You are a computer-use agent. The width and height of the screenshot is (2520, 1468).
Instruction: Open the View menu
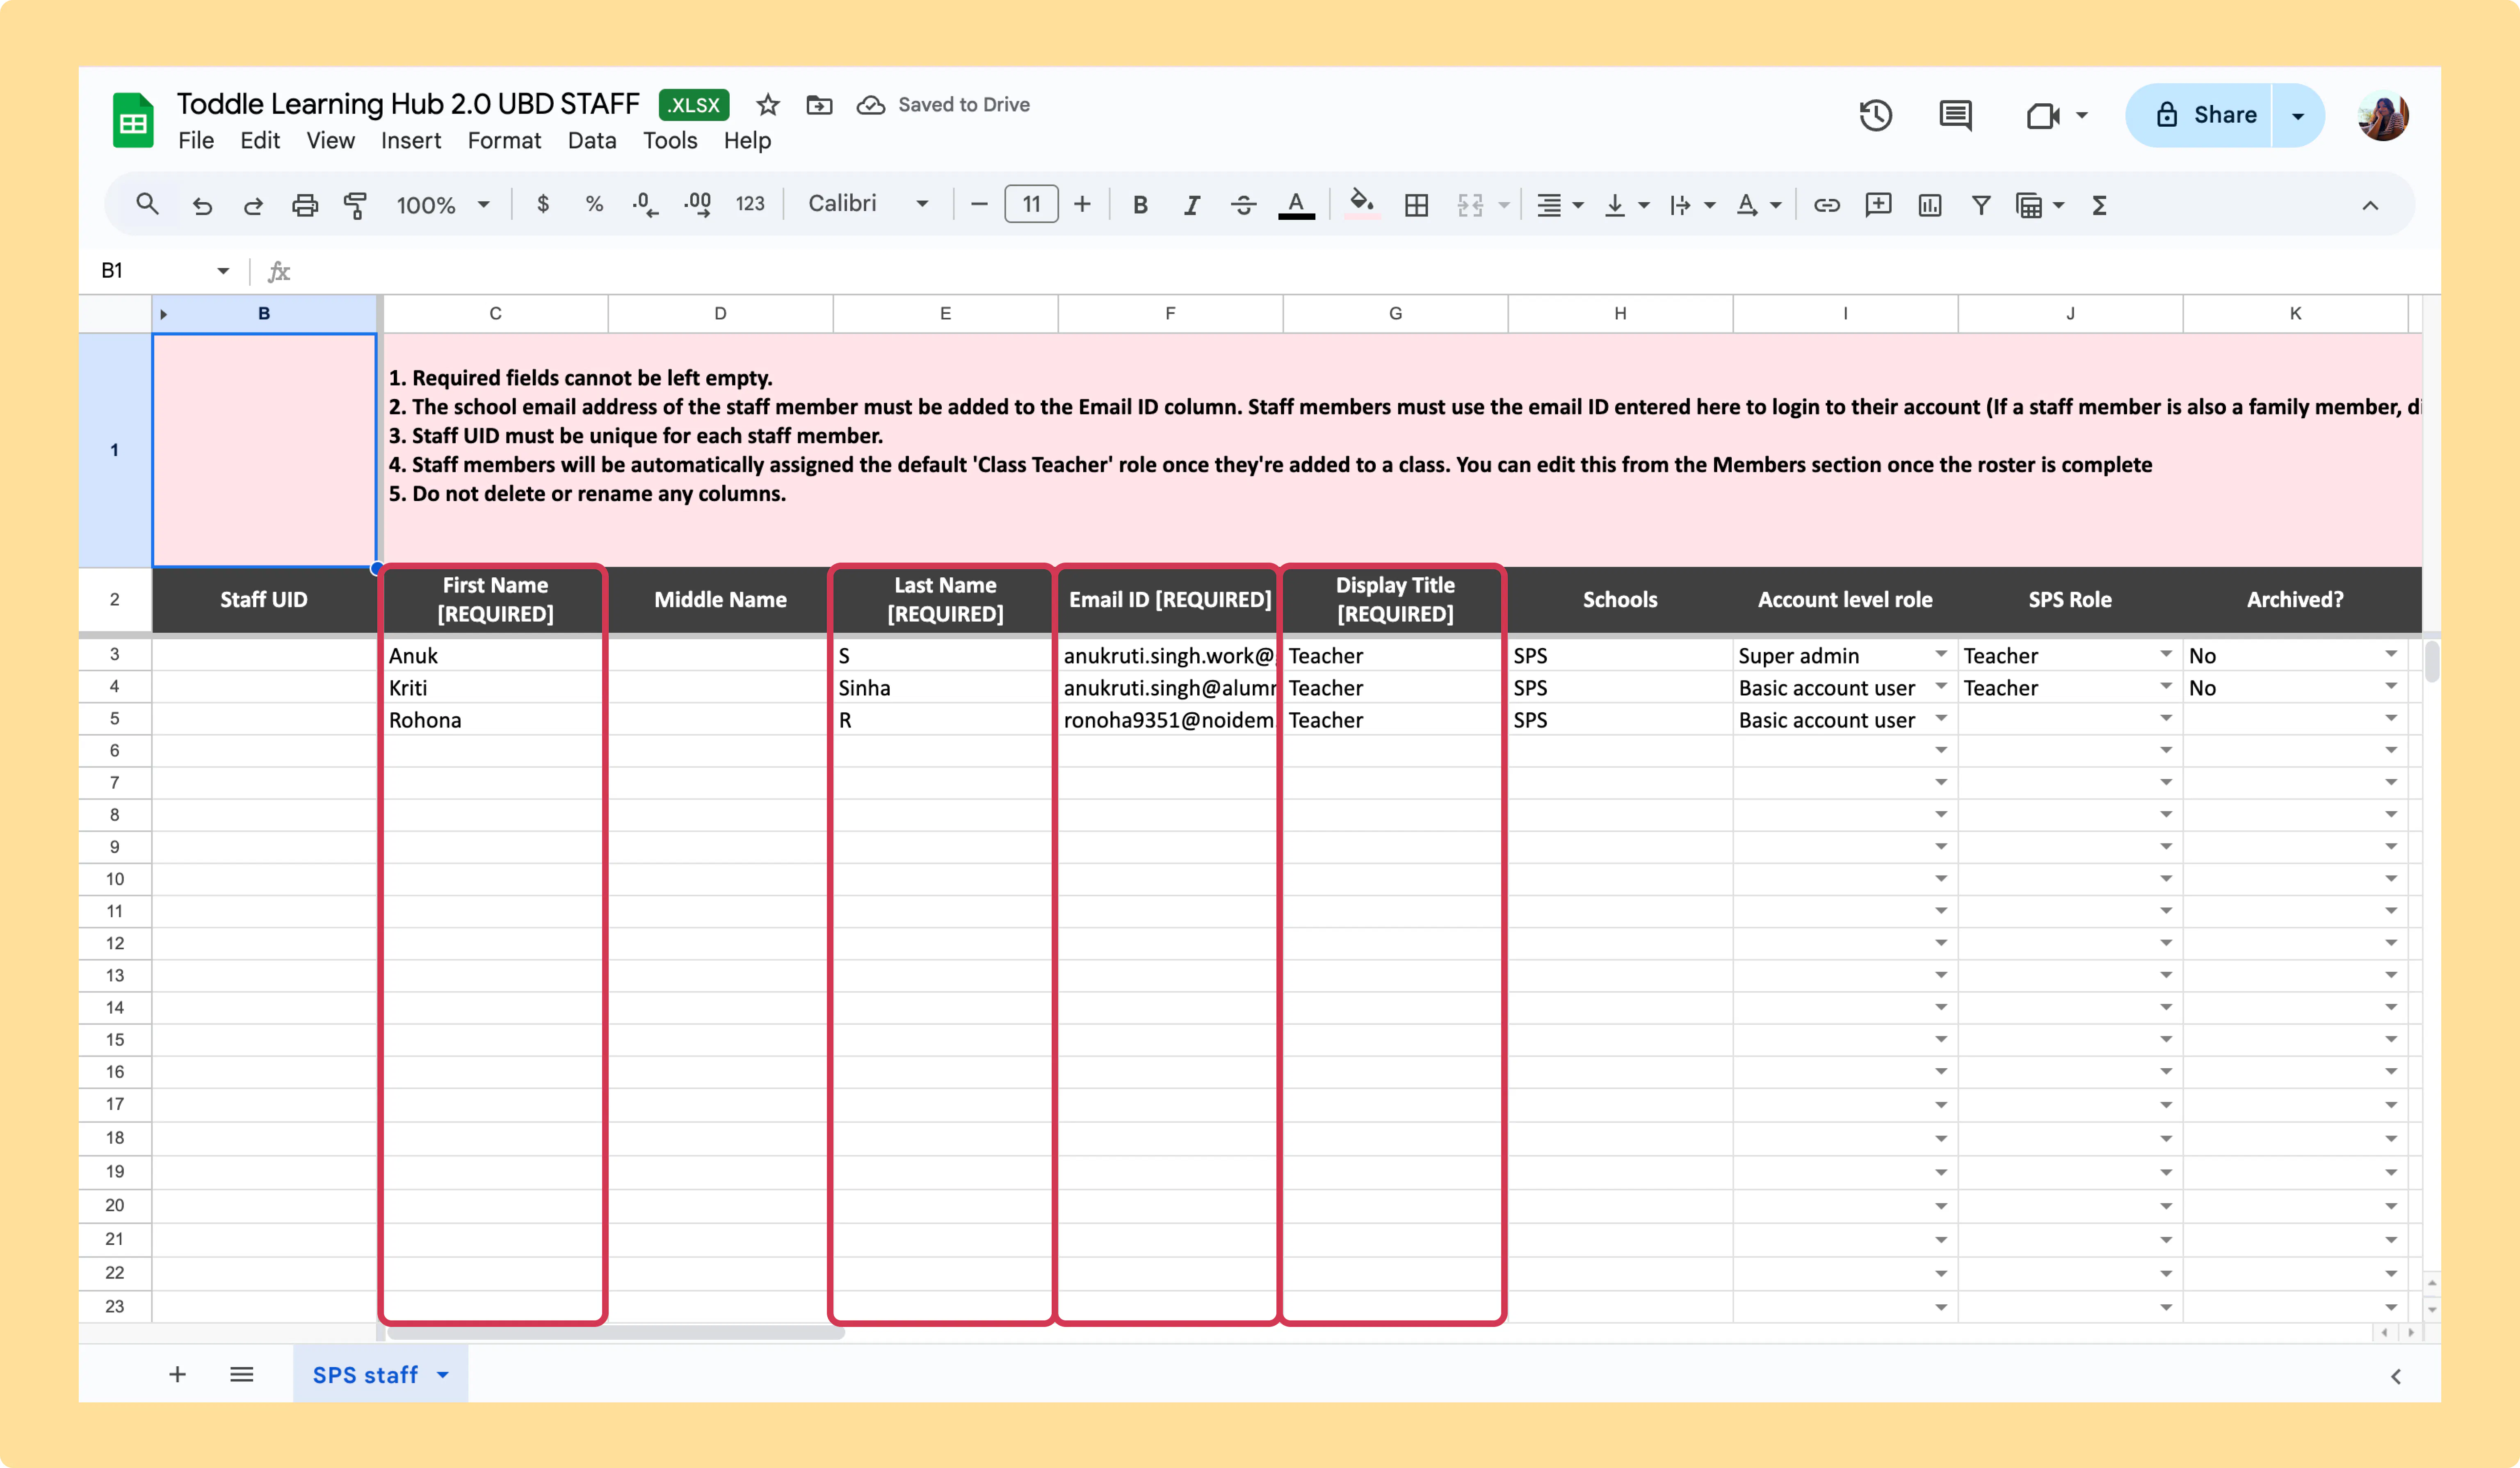pos(330,141)
